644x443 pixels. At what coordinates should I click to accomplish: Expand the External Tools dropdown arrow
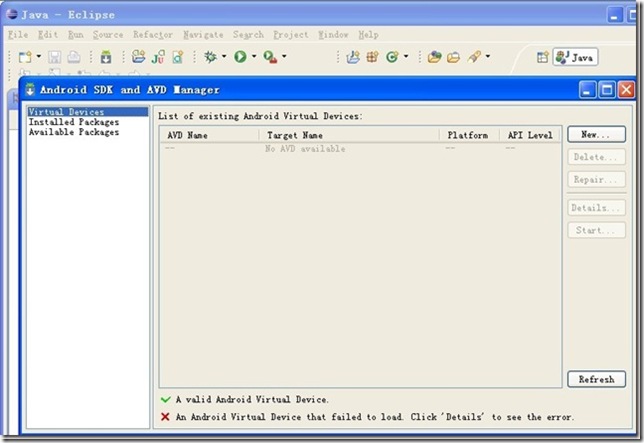[284, 56]
